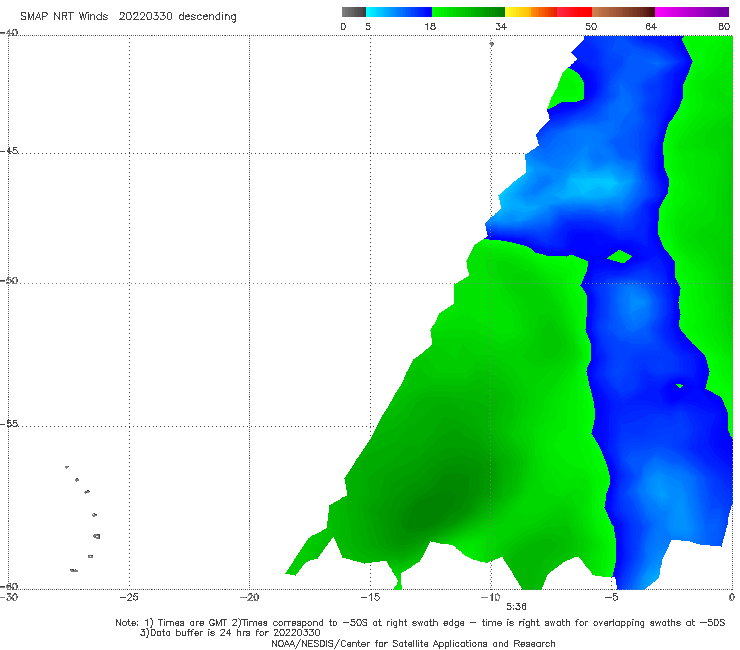Click the colorbar label '64'
740x650 pixels.
(651, 26)
